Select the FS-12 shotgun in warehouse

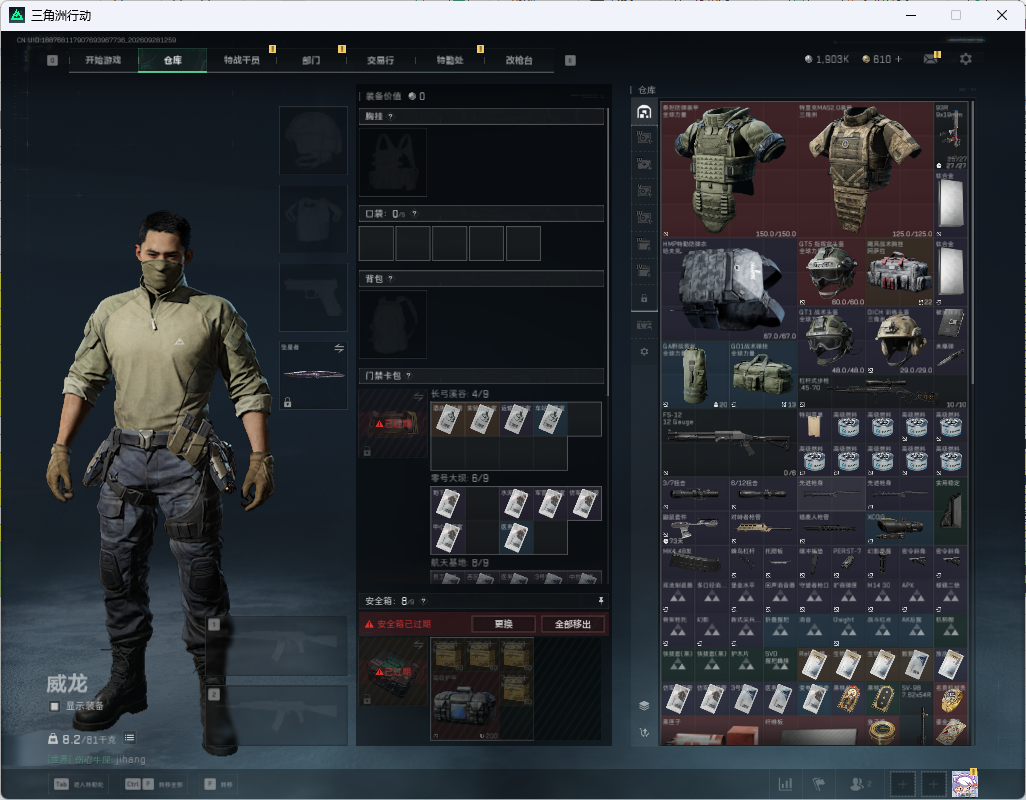pos(729,443)
